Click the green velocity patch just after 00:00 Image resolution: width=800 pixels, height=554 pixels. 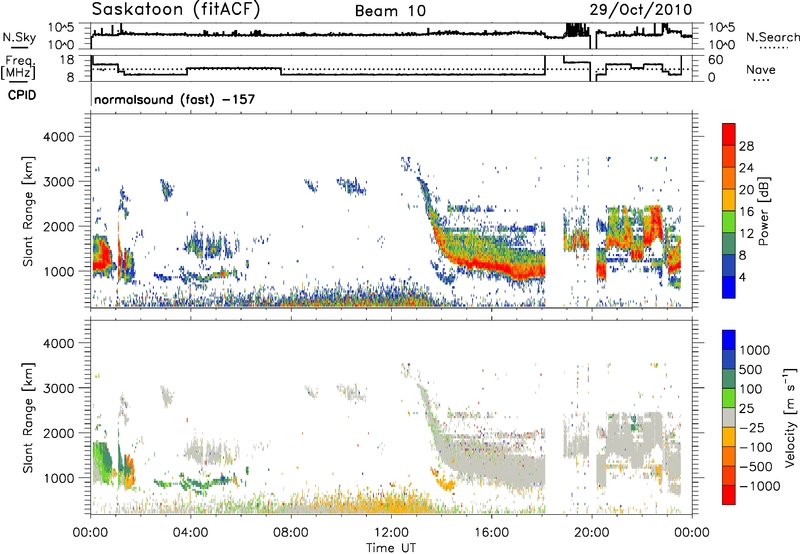pos(102,462)
